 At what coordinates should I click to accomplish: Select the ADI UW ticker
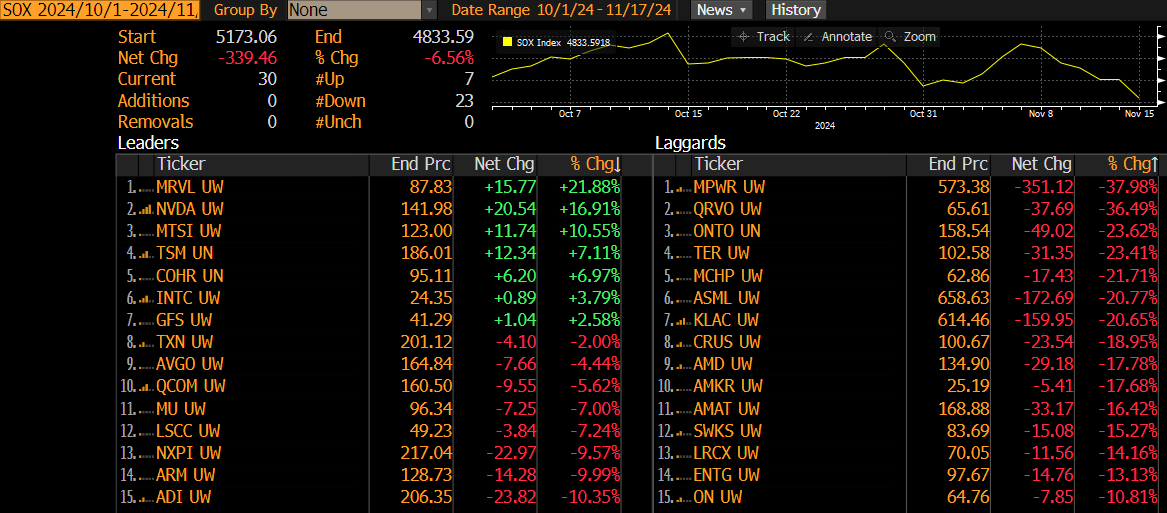tap(182, 498)
